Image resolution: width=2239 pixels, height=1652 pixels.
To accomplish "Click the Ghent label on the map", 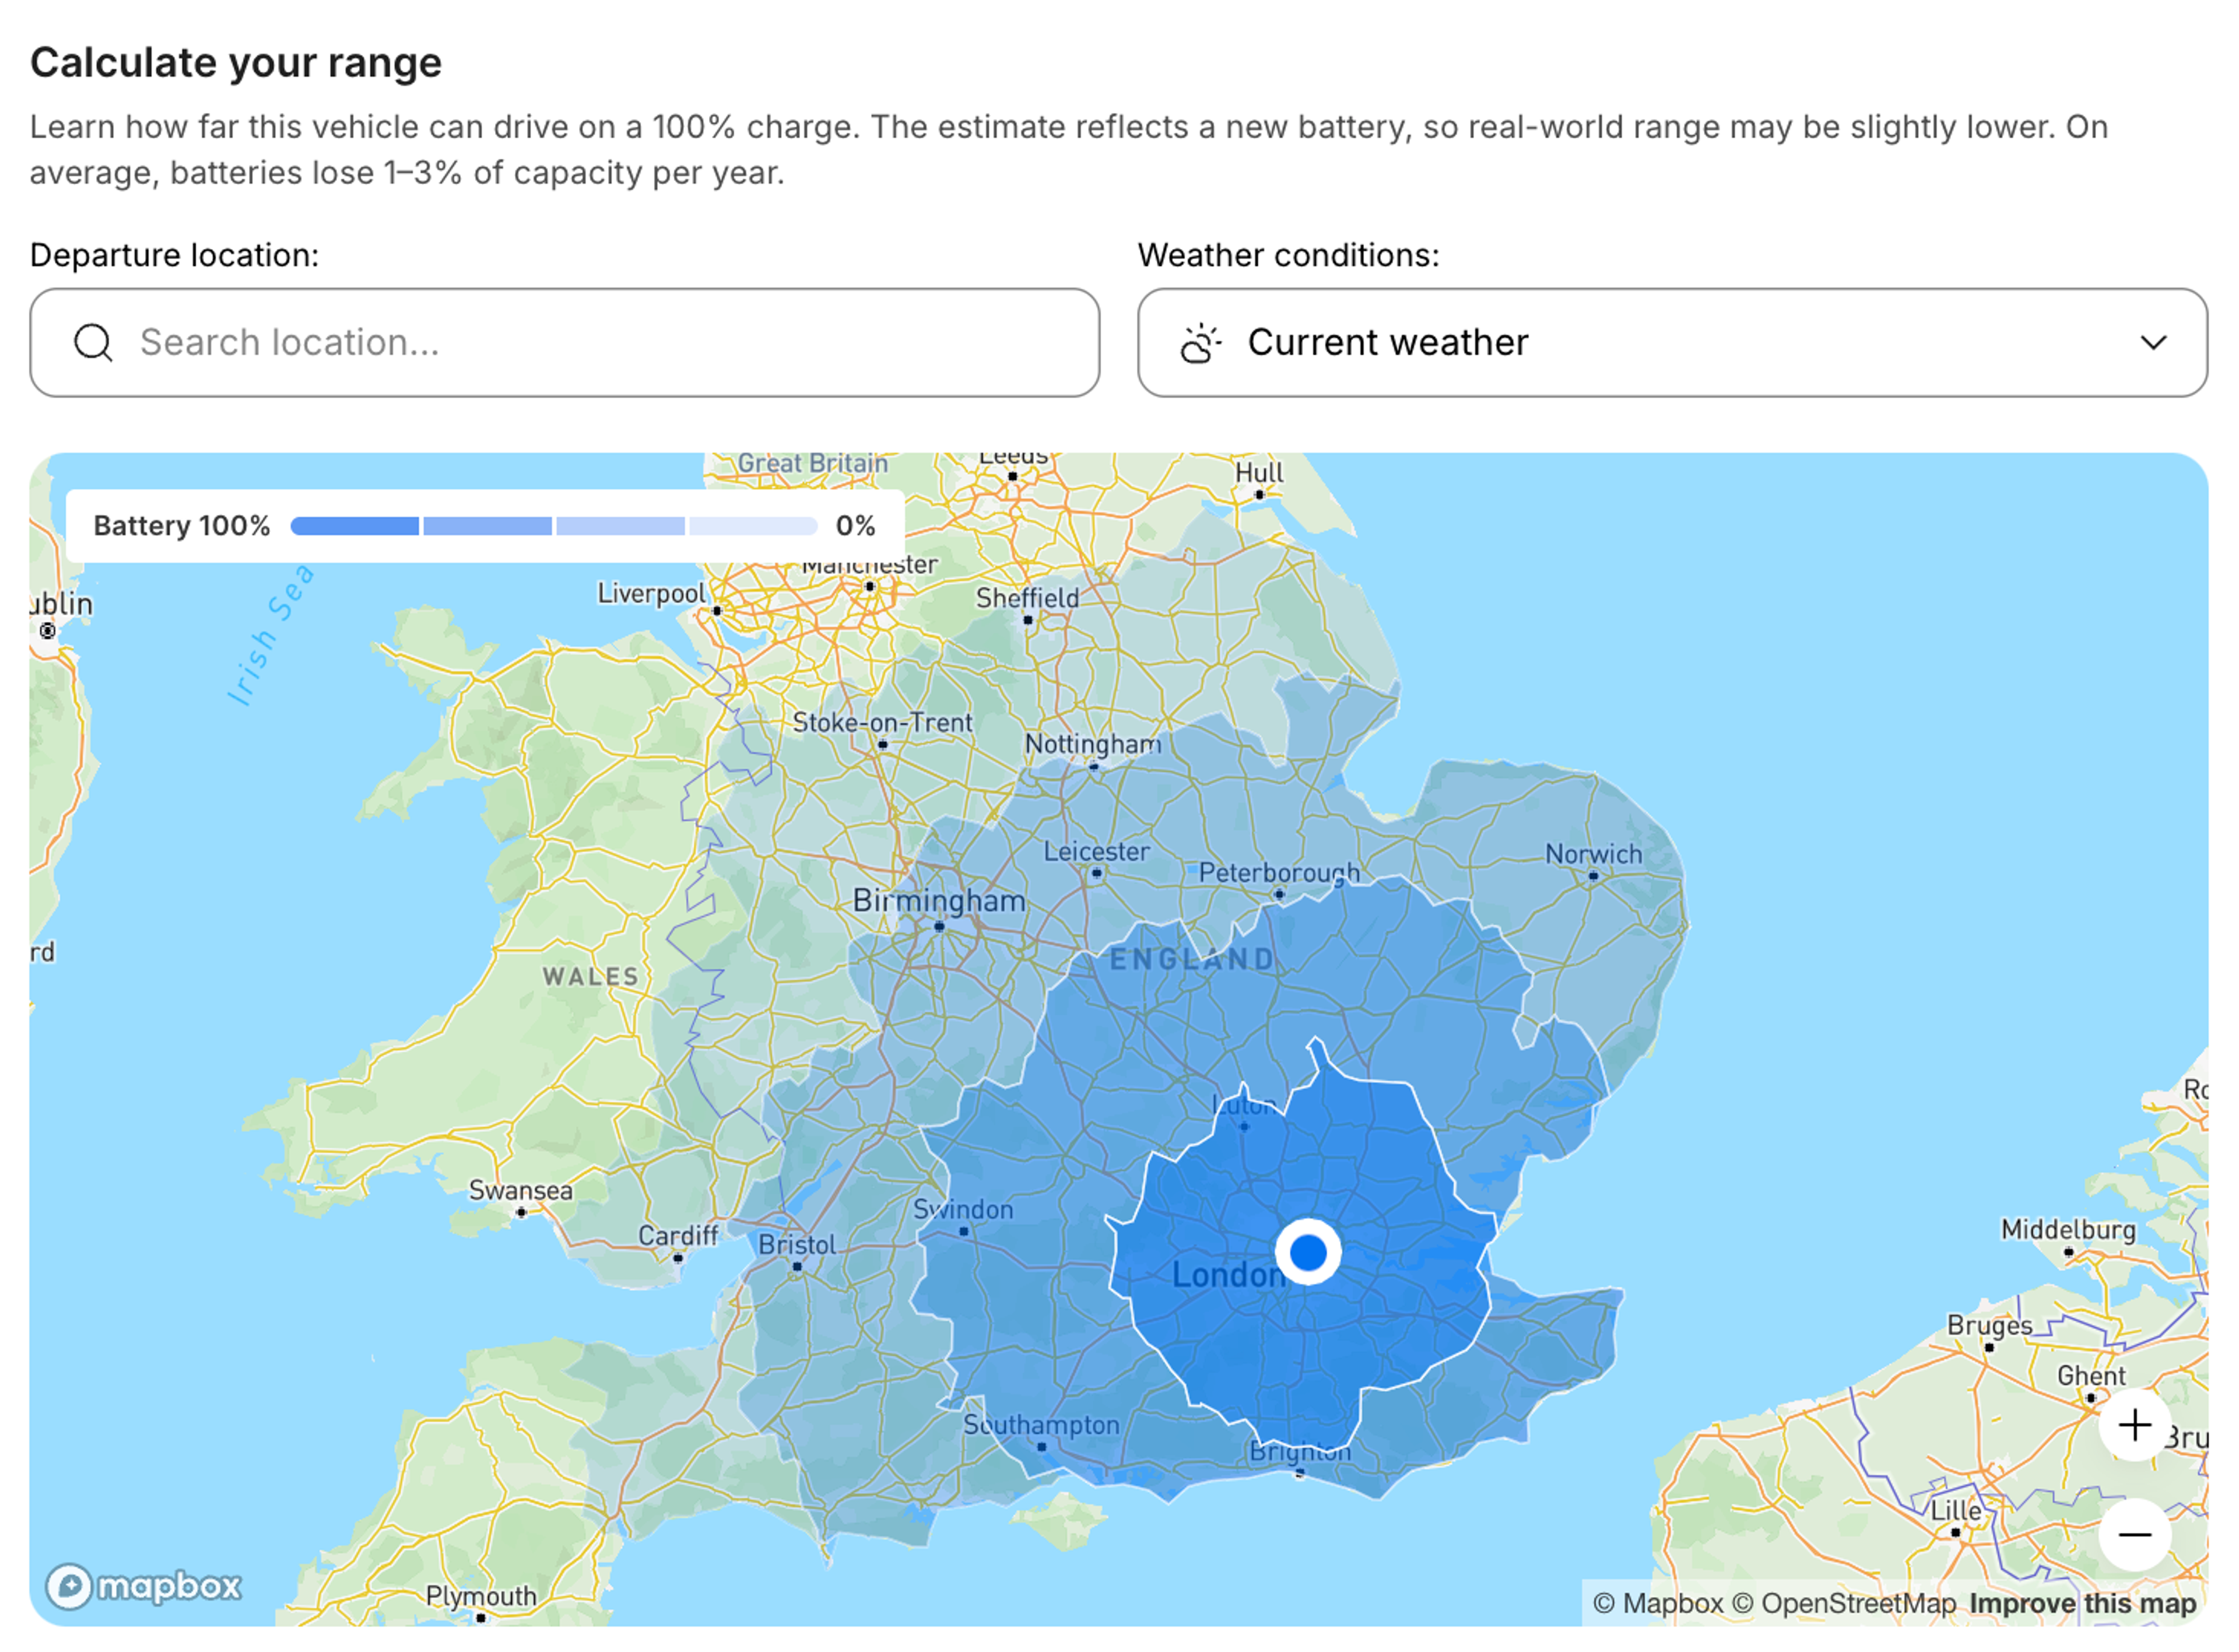I will tap(2091, 1377).
